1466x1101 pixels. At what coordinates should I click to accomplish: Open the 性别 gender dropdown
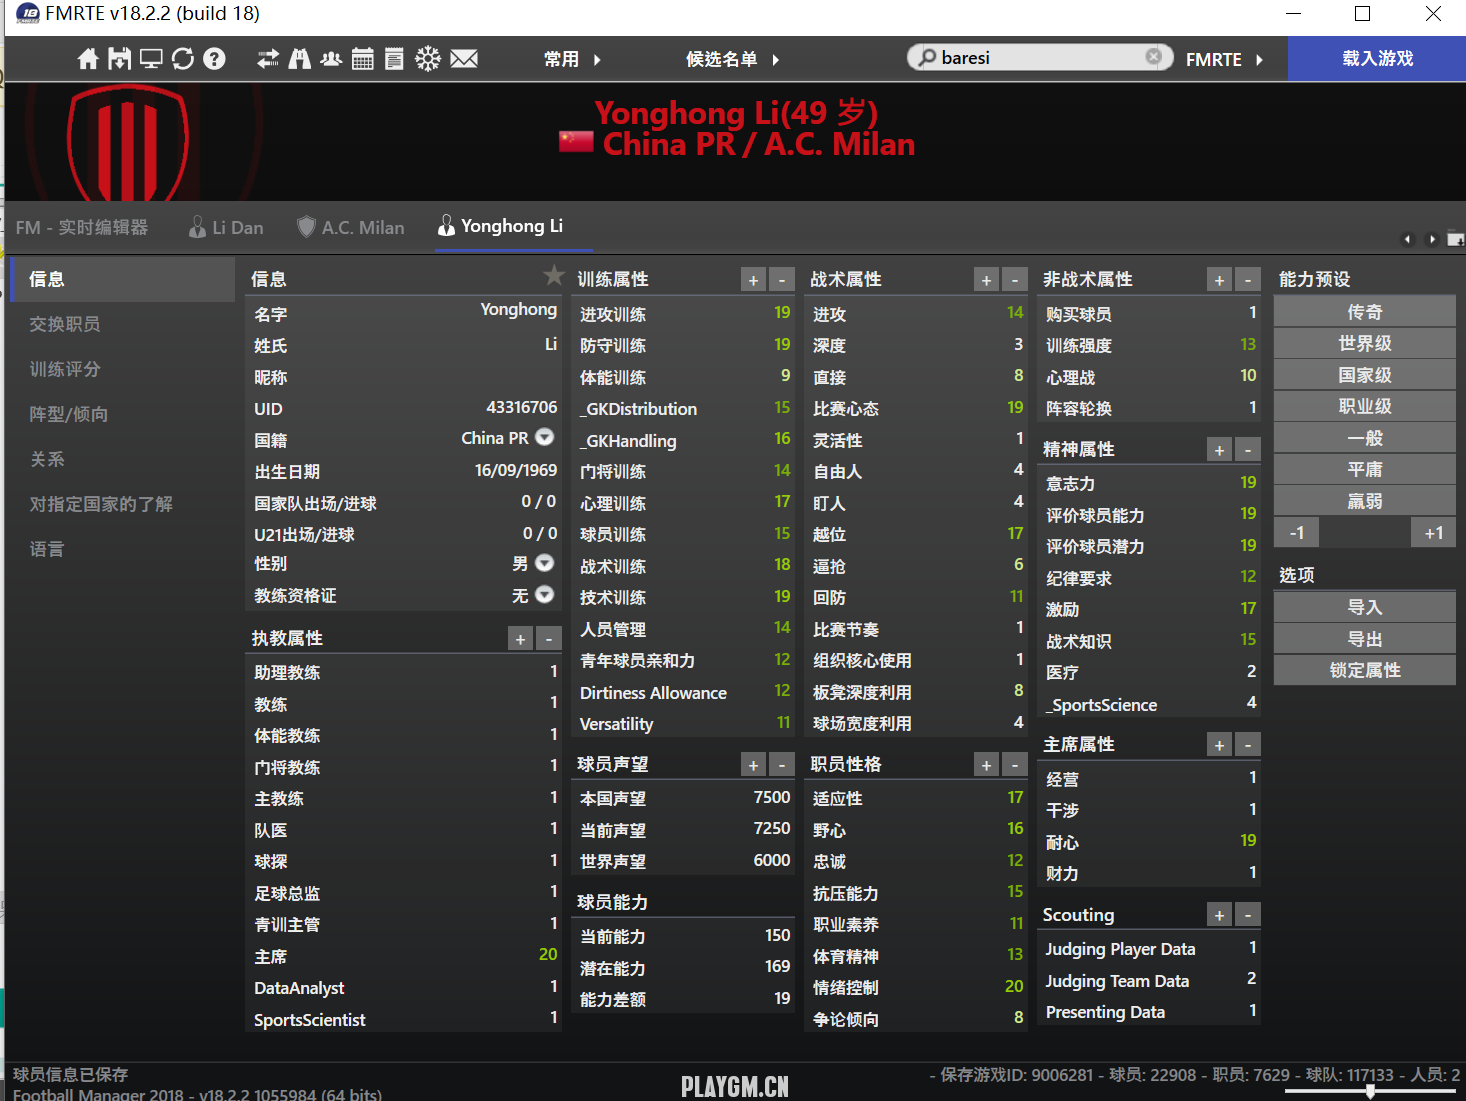click(x=544, y=563)
